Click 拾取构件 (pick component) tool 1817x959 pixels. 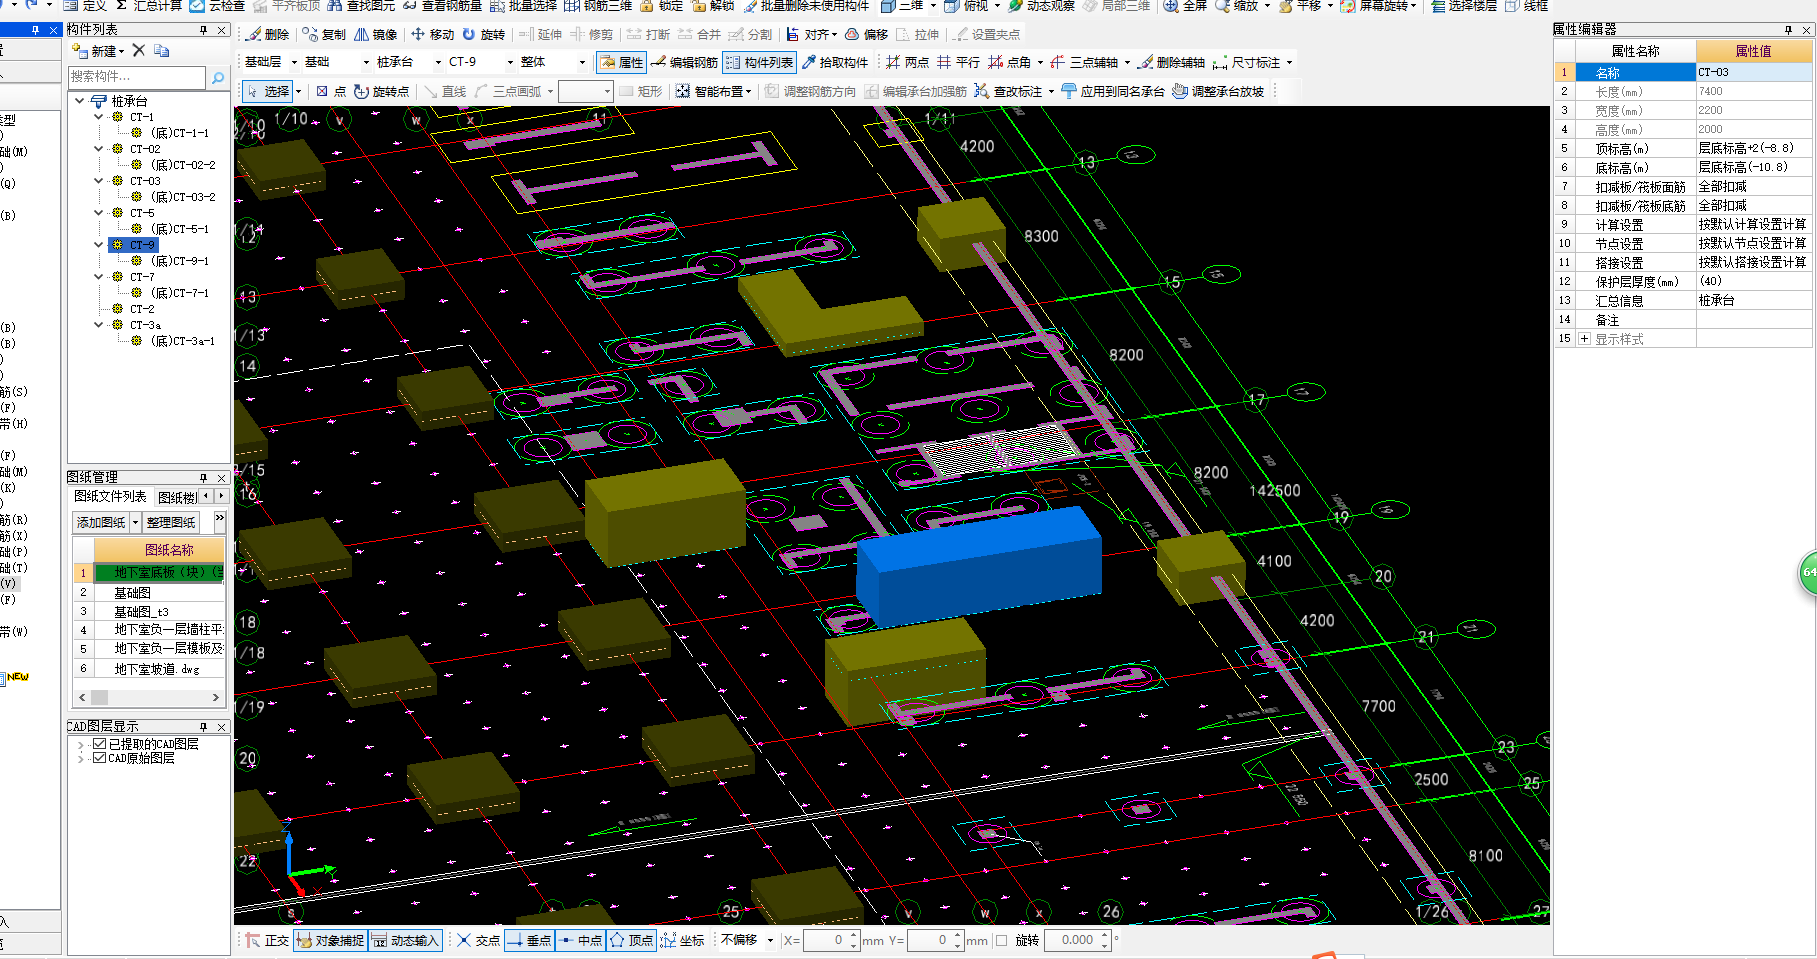click(835, 62)
